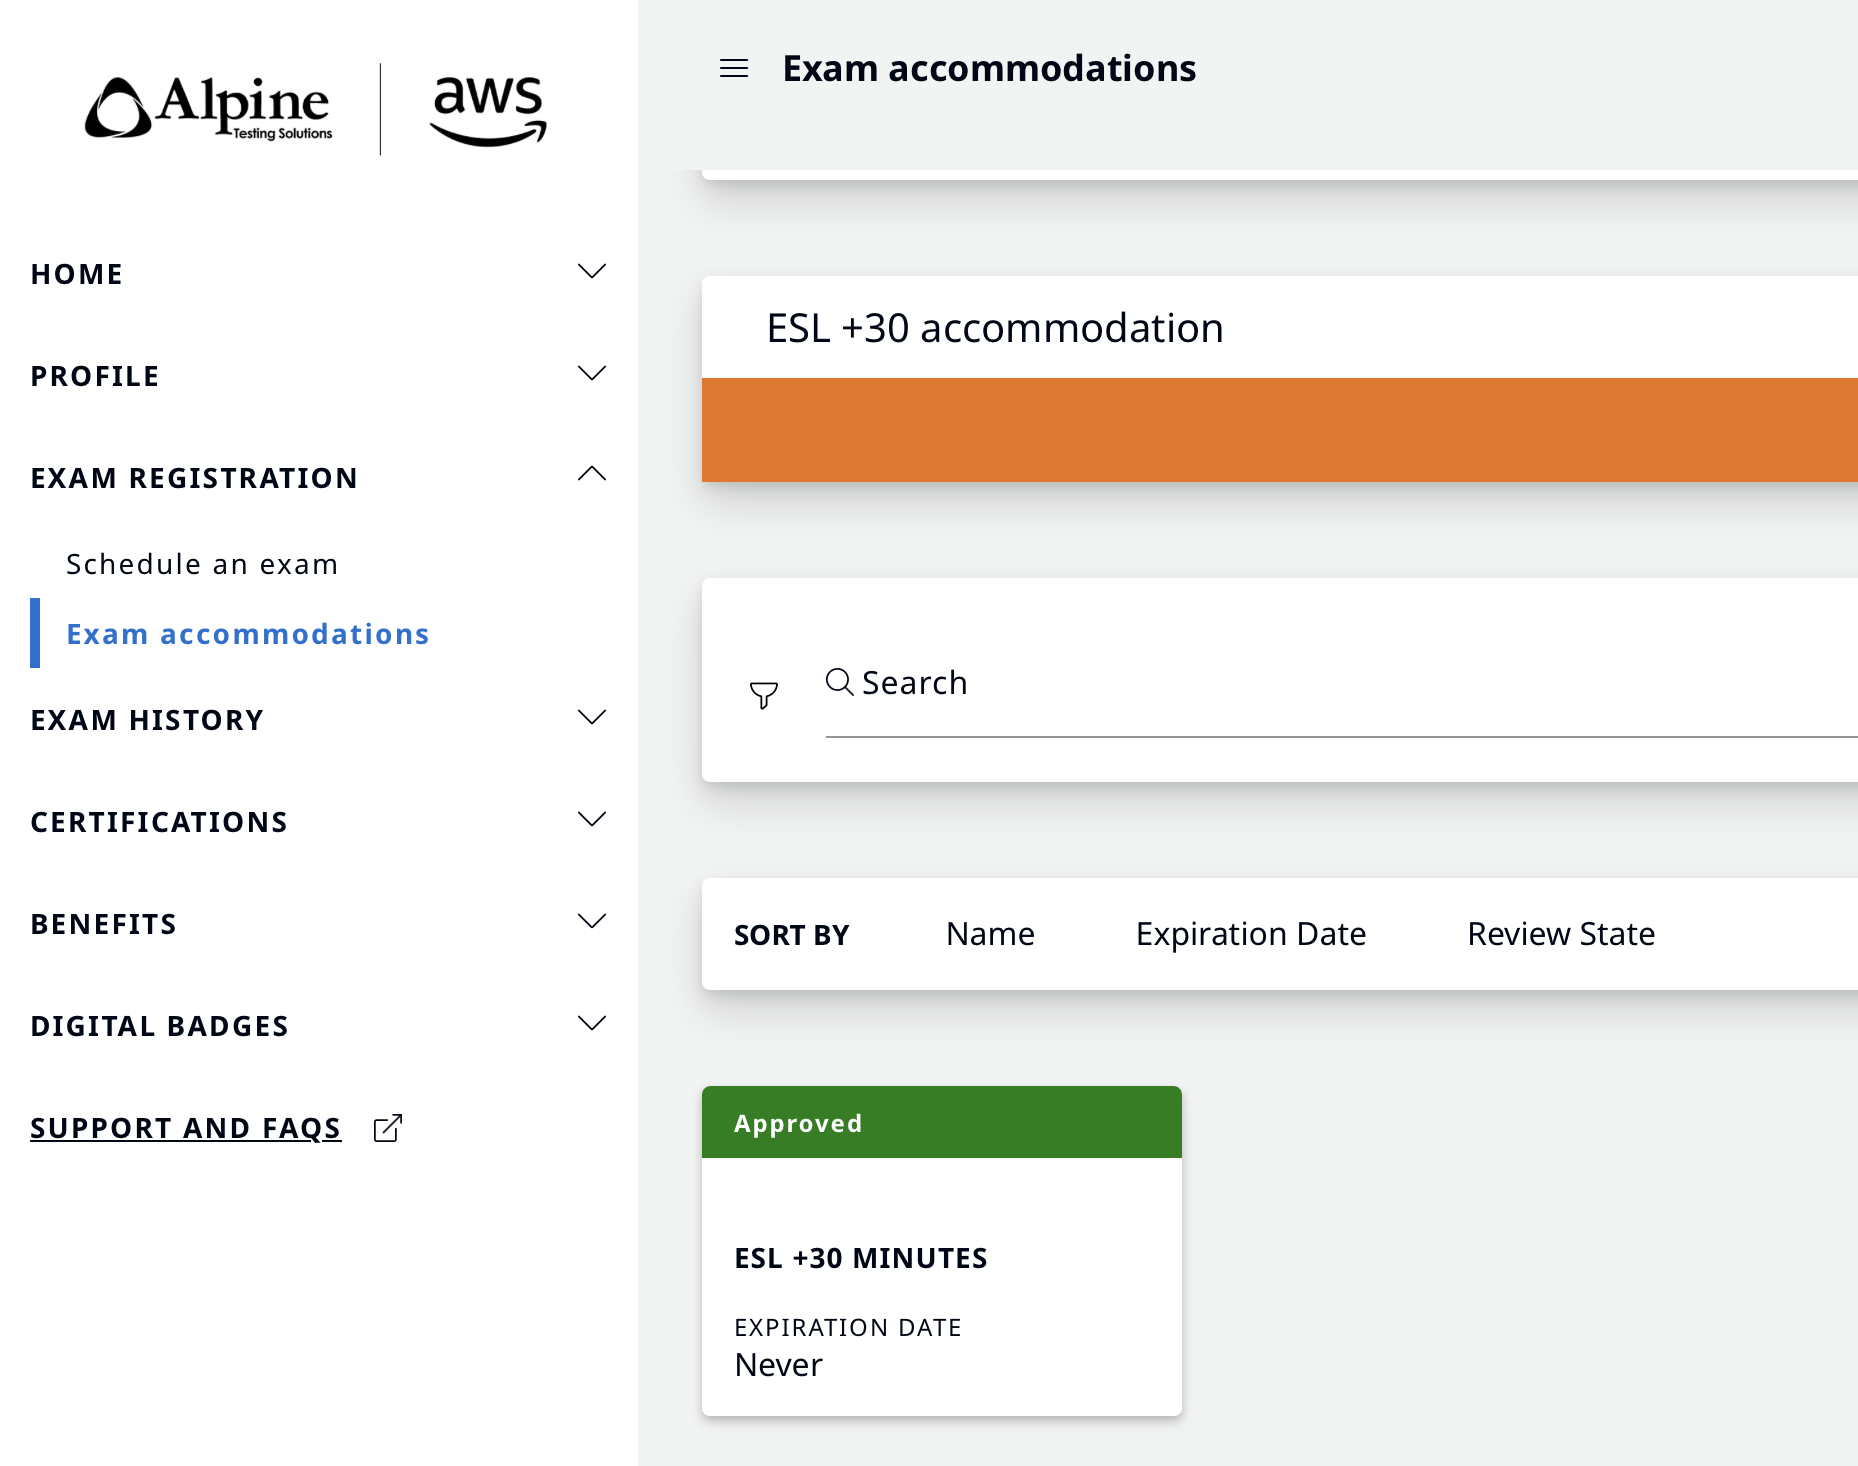The height and width of the screenshot is (1466, 1858).
Task: Click the hamburger menu icon
Action: [734, 68]
